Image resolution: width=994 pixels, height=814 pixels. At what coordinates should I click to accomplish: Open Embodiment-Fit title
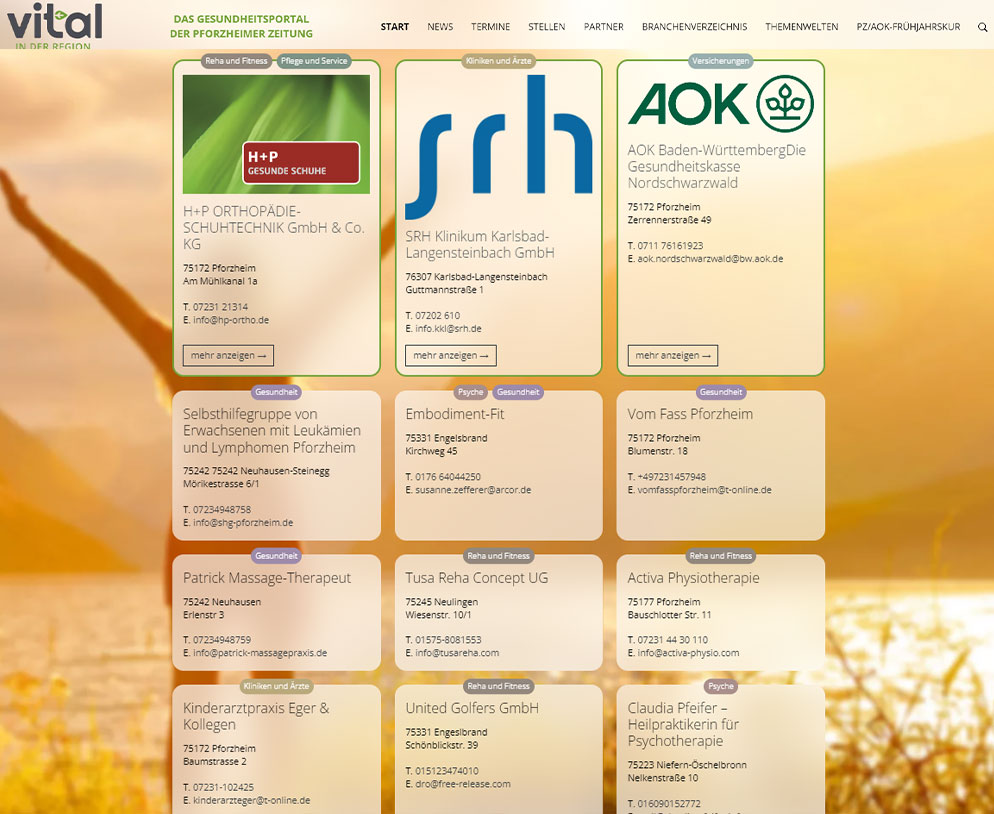[x=455, y=414]
